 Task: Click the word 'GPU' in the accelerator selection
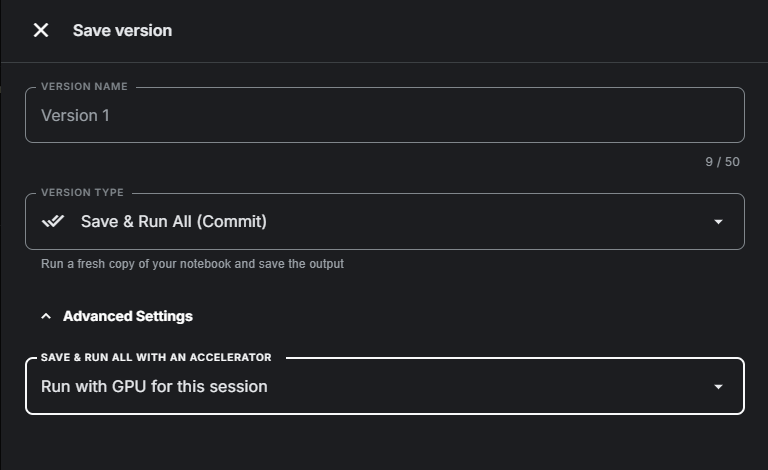coord(129,386)
